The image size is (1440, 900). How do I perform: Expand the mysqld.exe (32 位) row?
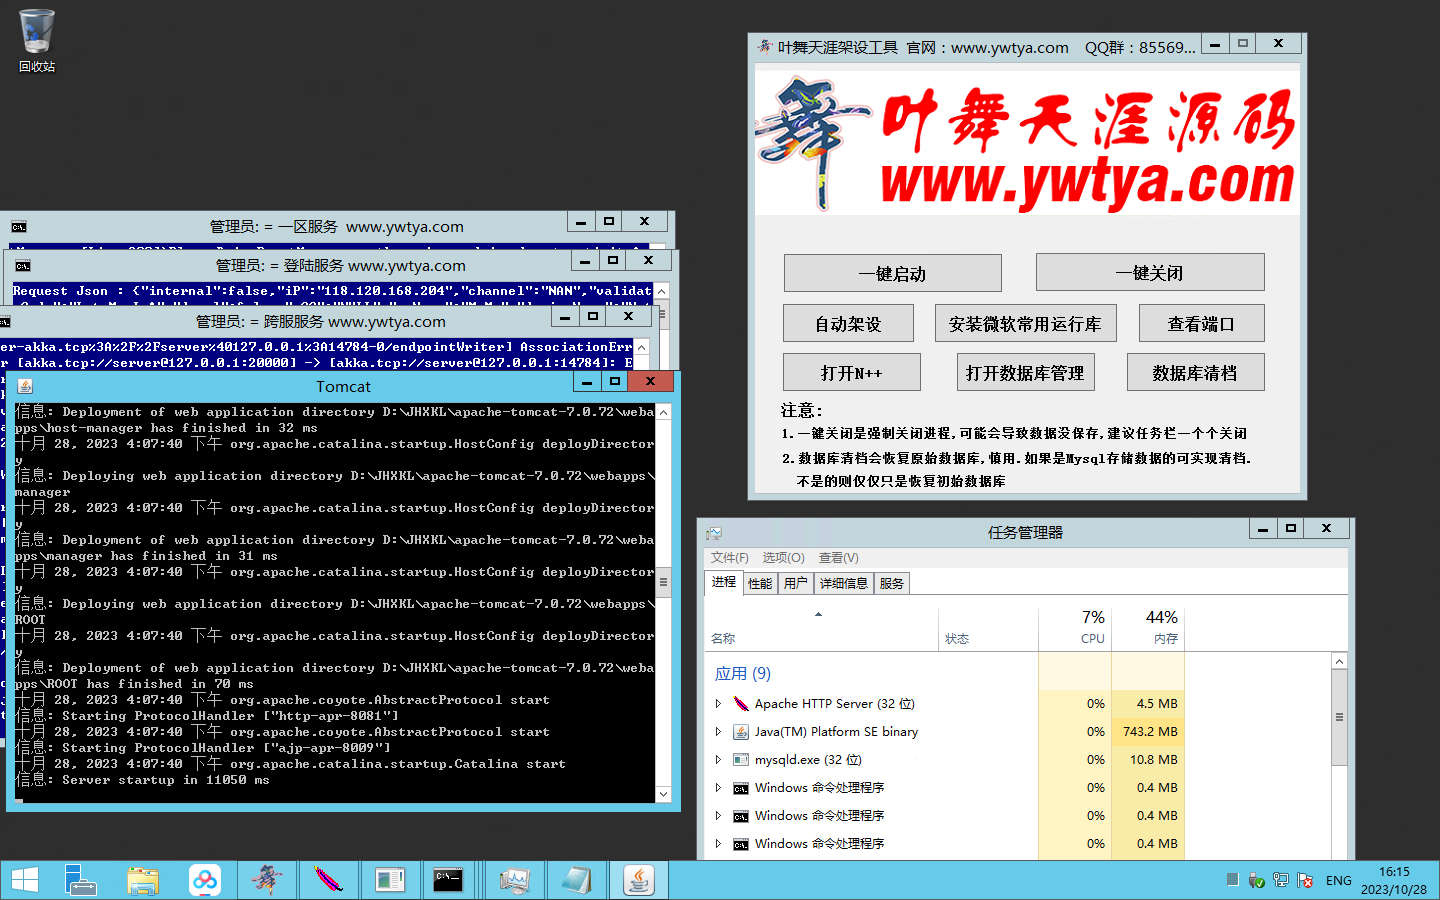tap(718, 760)
